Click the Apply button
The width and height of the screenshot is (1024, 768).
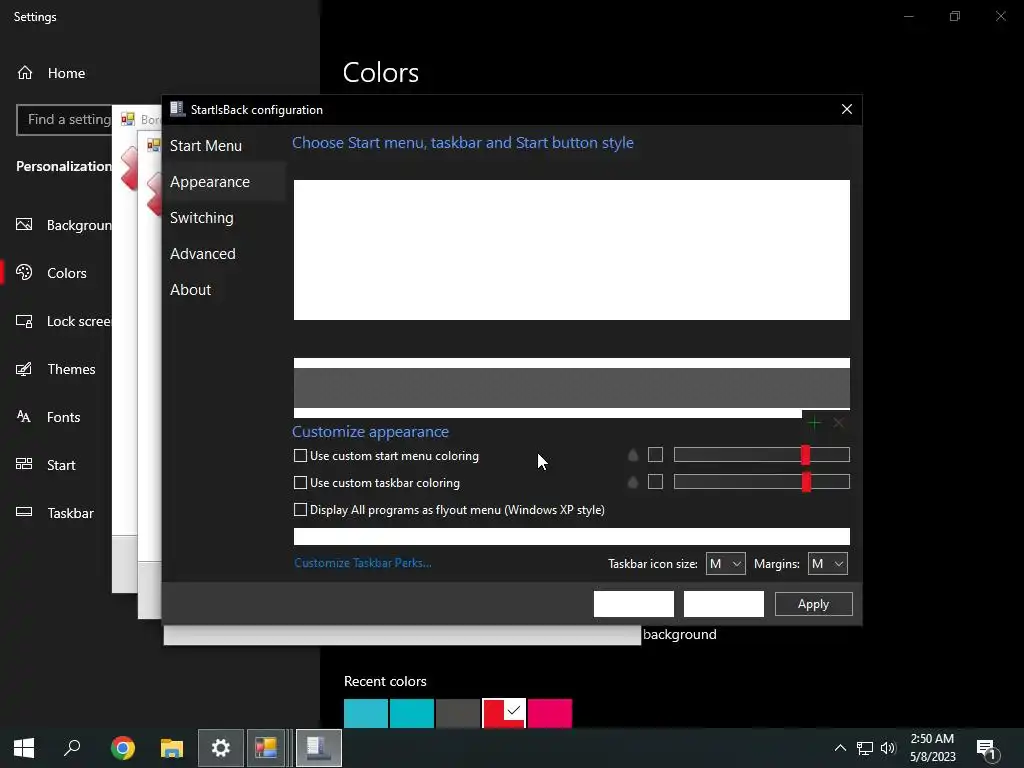tap(813, 604)
